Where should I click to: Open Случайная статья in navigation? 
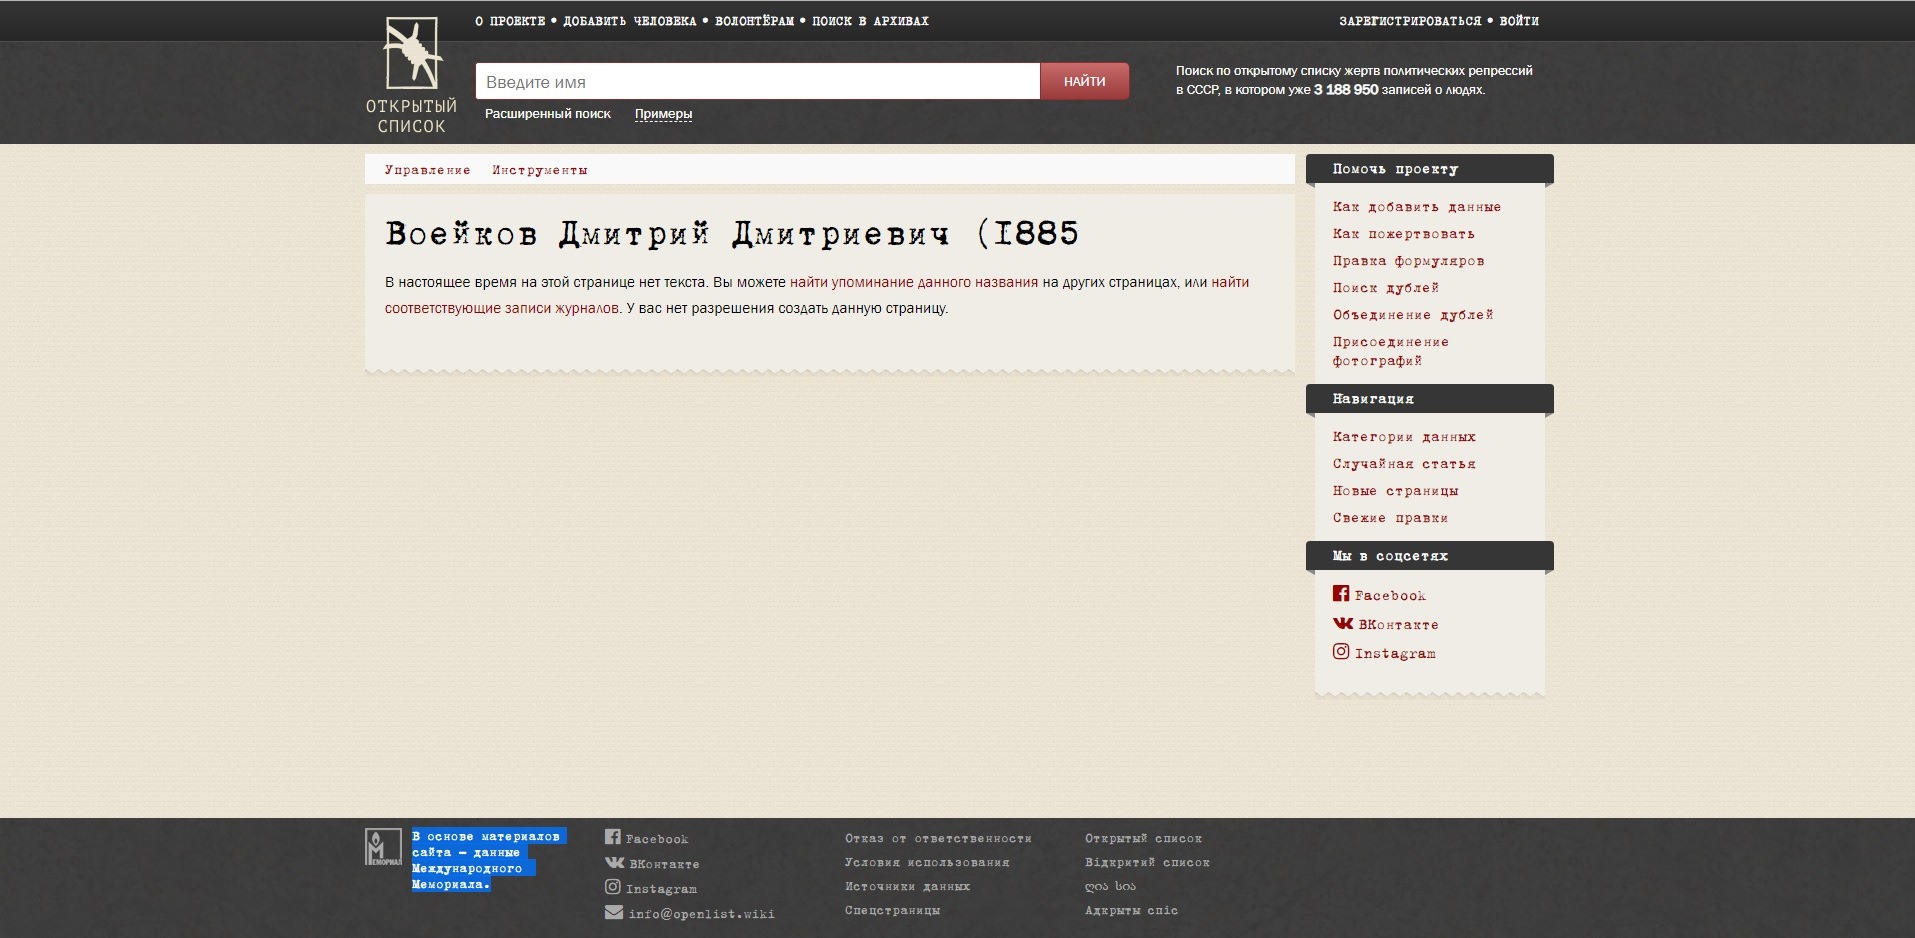[1403, 464]
